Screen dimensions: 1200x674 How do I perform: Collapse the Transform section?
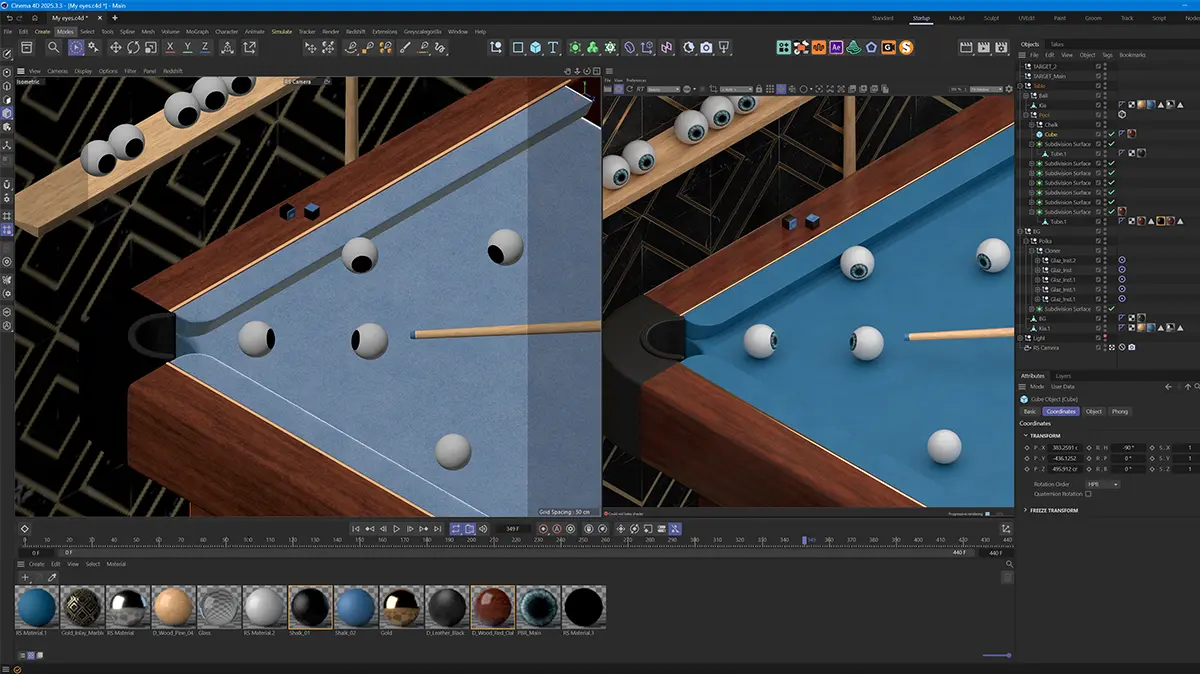(1025, 436)
